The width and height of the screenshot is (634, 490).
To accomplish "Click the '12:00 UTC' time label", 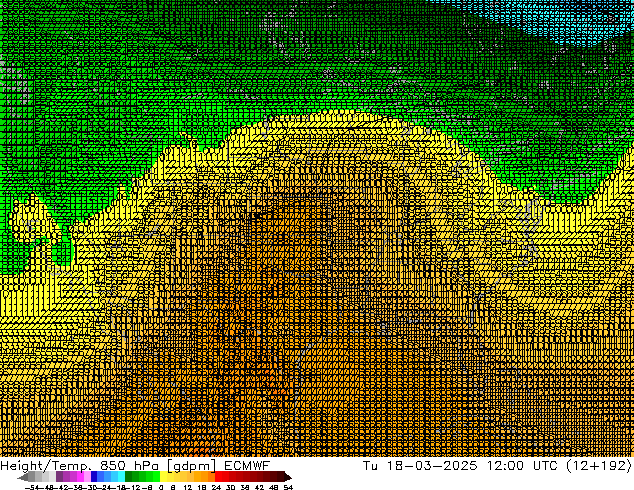I will click(x=522, y=465).
